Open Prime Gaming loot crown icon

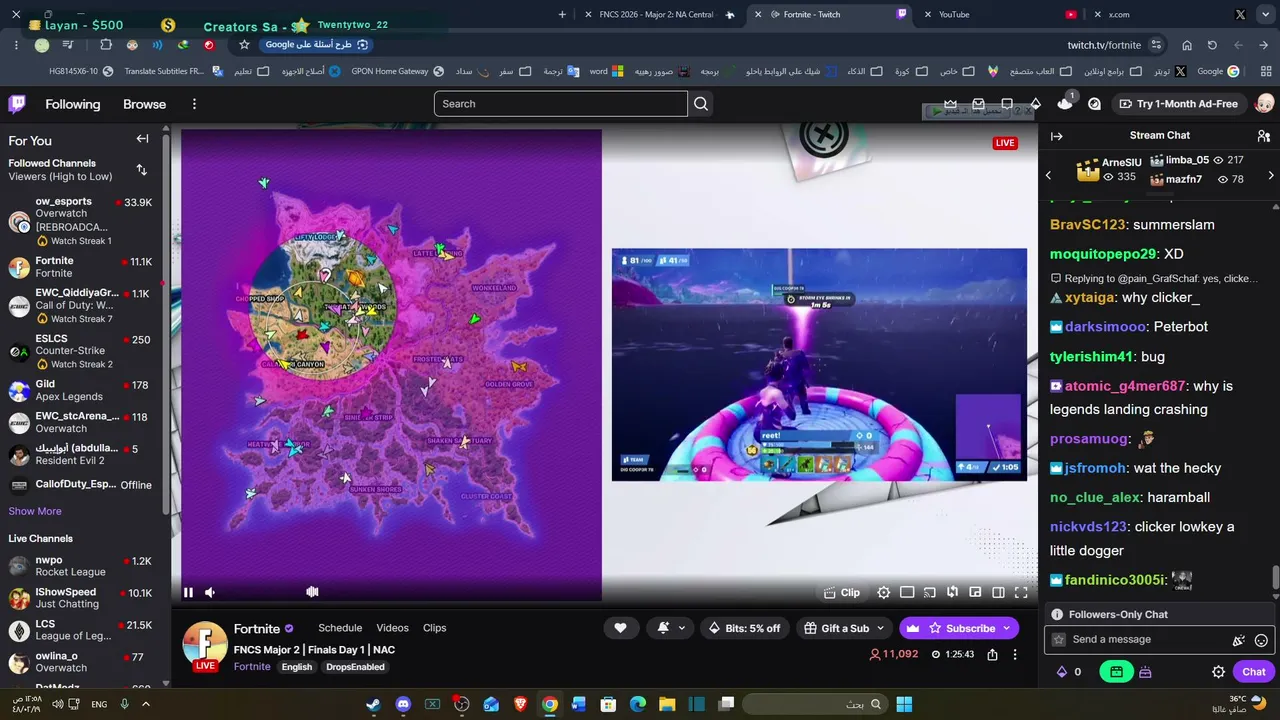[x=951, y=104]
